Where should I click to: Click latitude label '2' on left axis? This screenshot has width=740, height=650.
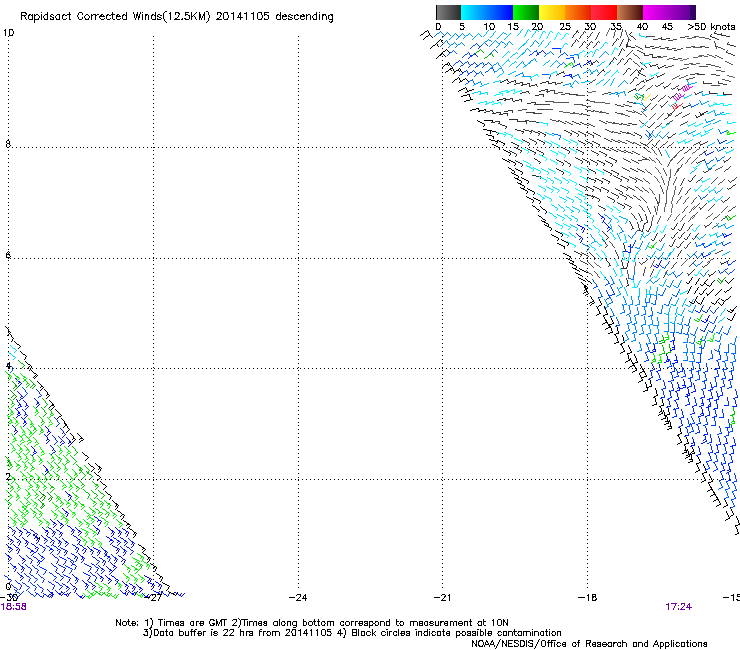click(8, 476)
